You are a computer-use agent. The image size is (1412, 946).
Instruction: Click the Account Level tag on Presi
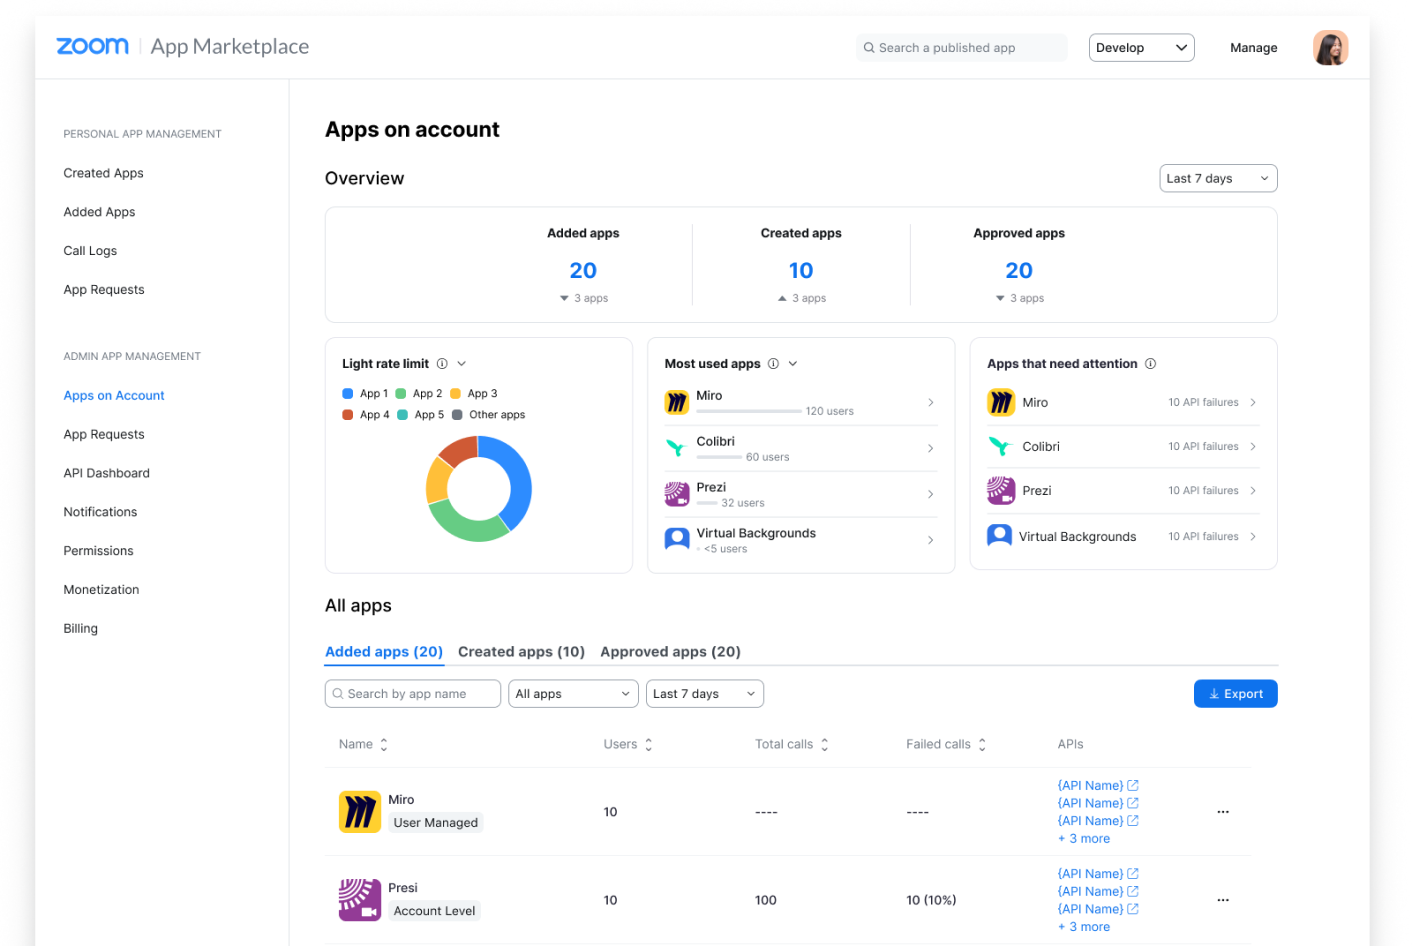coord(434,911)
